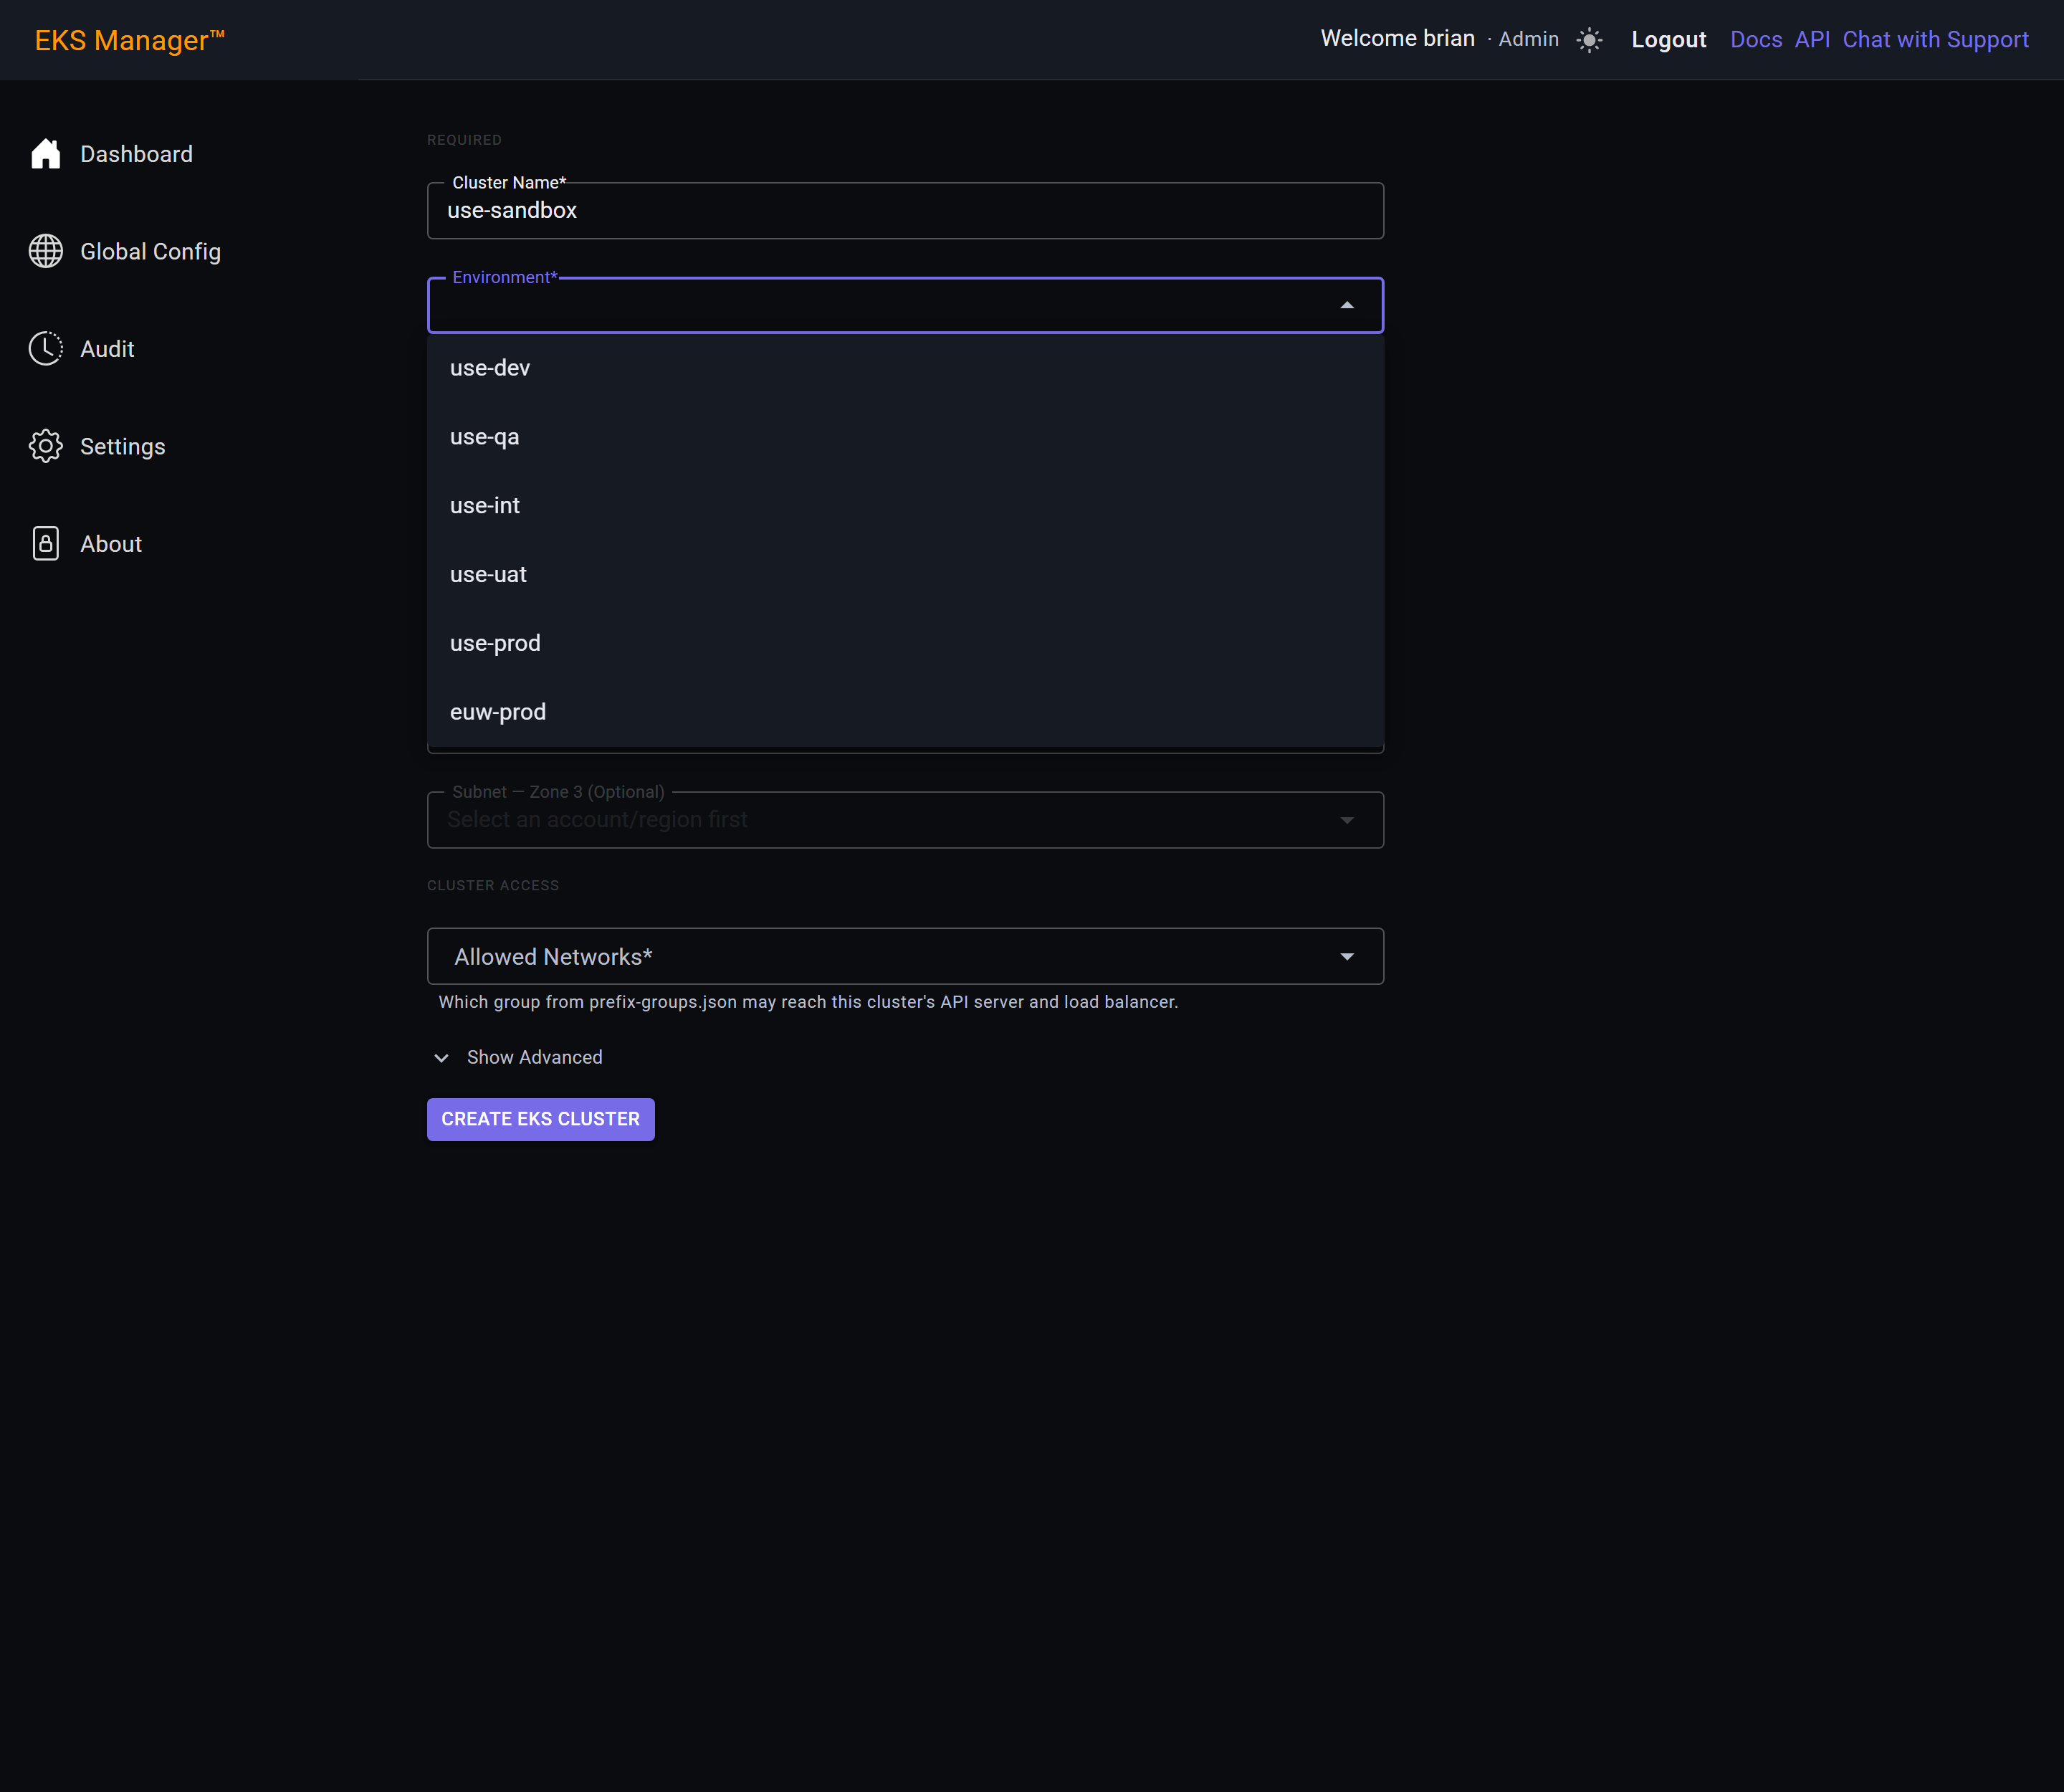Viewport: 2064px width, 1792px height.
Task: Open Allowed Networks dropdown
Action: pos(905,957)
